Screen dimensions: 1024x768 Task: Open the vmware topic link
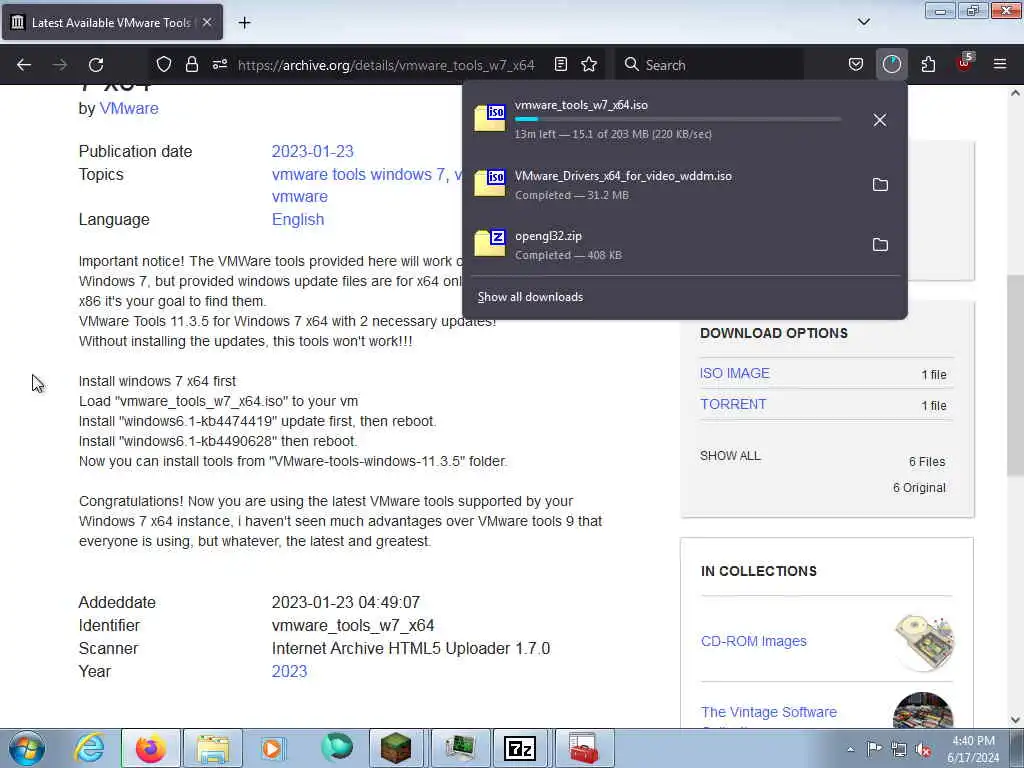click(x=300, y=197)
